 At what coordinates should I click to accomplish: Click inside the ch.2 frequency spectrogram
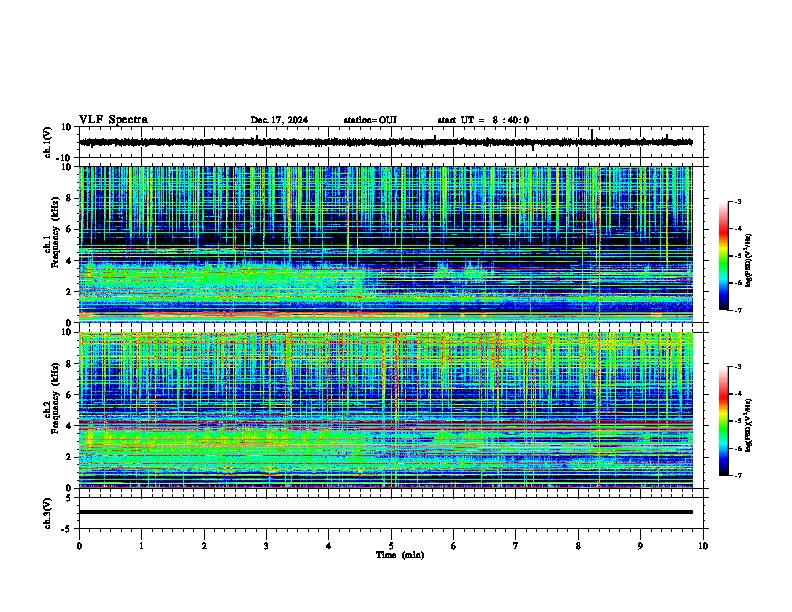pyautogui.click(x=386, y=410)
